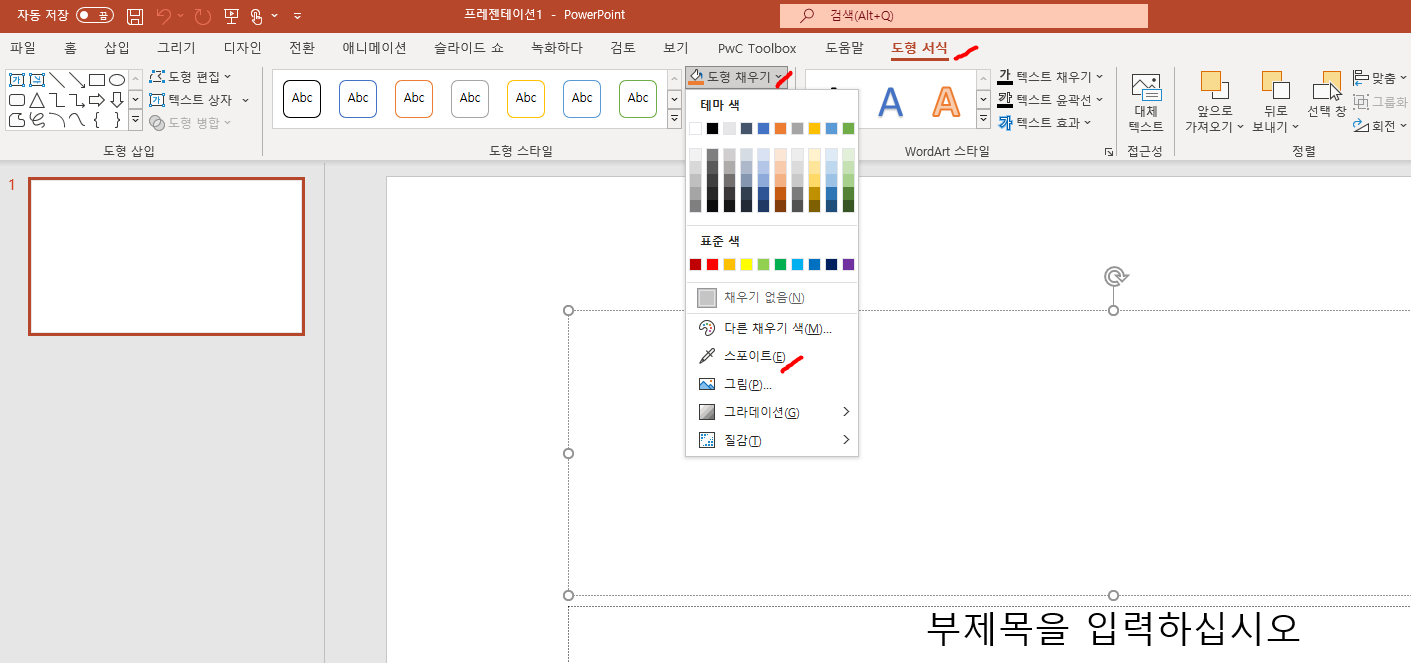
Task: Select the diagonal line shape
Action: [x=57, y=80]
